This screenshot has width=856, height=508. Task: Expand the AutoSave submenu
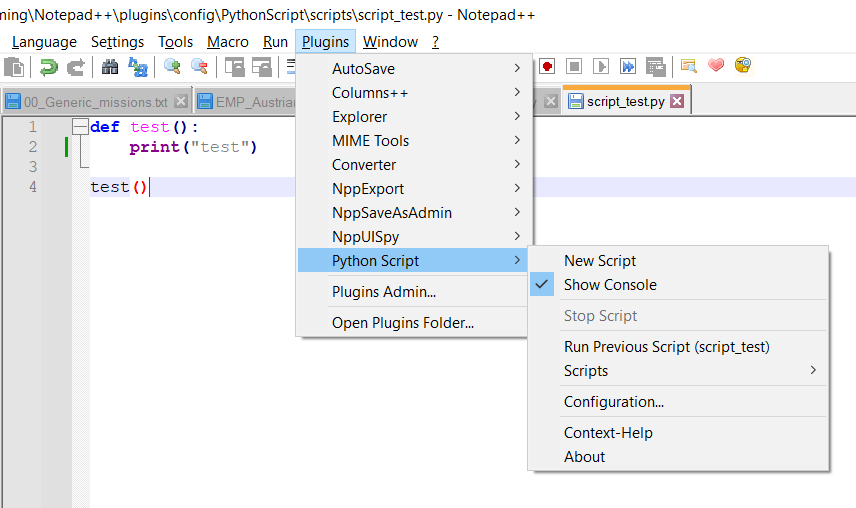click(412, 69)
